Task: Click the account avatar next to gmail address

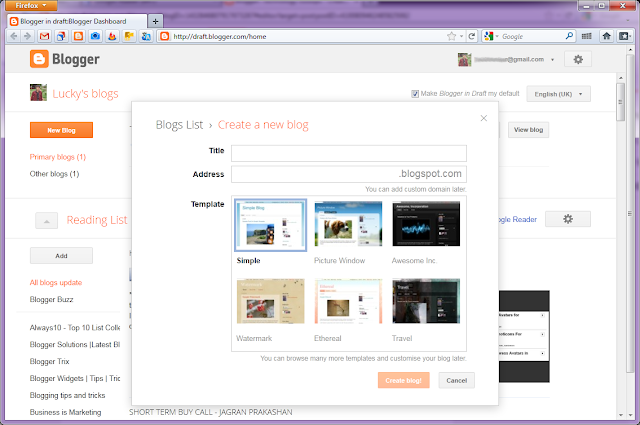Action: [464, 60]
